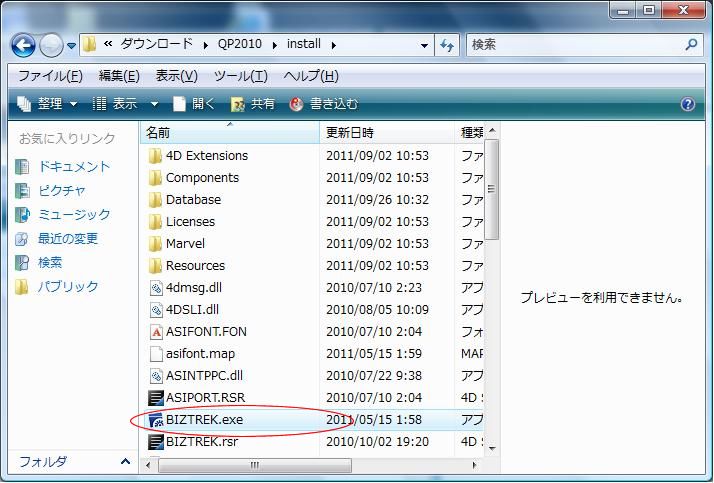
Task: Select QP2010 in the address path
Action: 240,44
